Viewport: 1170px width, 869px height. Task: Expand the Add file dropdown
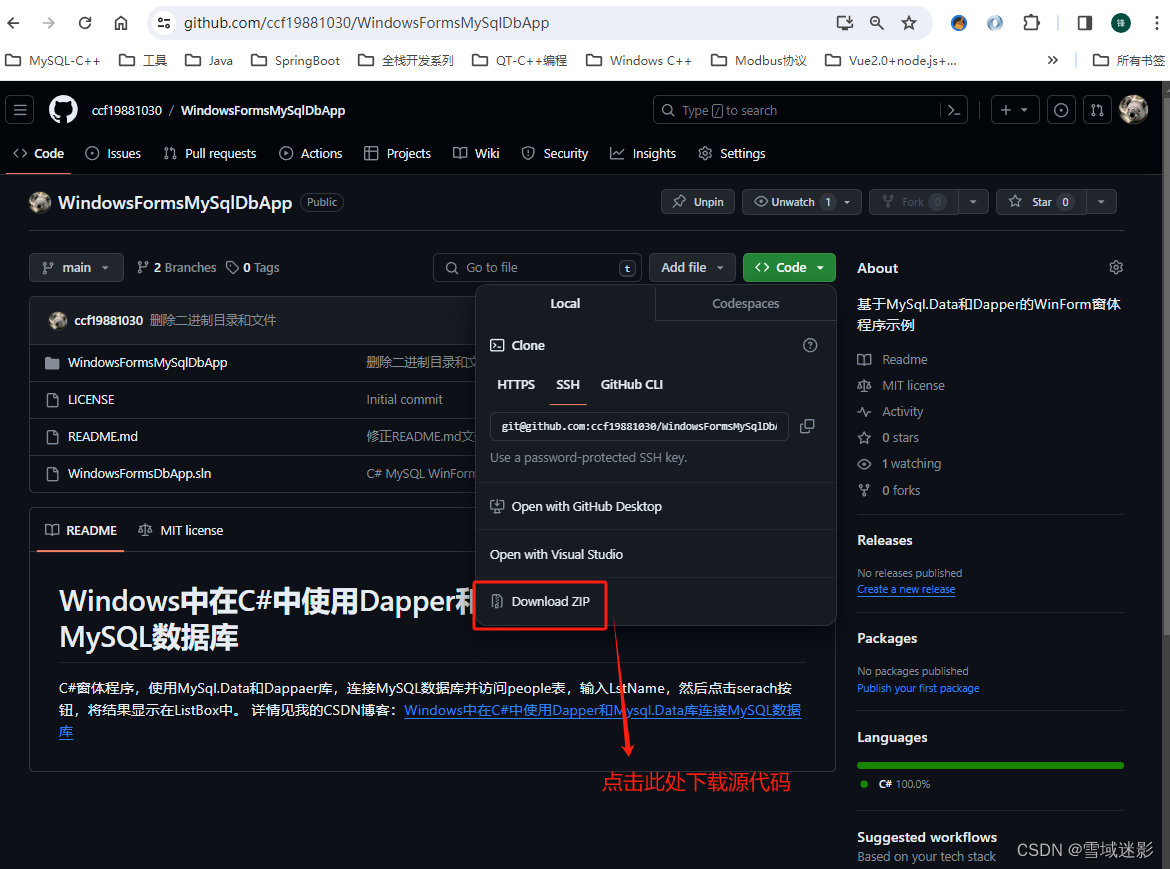pos(691,267)
